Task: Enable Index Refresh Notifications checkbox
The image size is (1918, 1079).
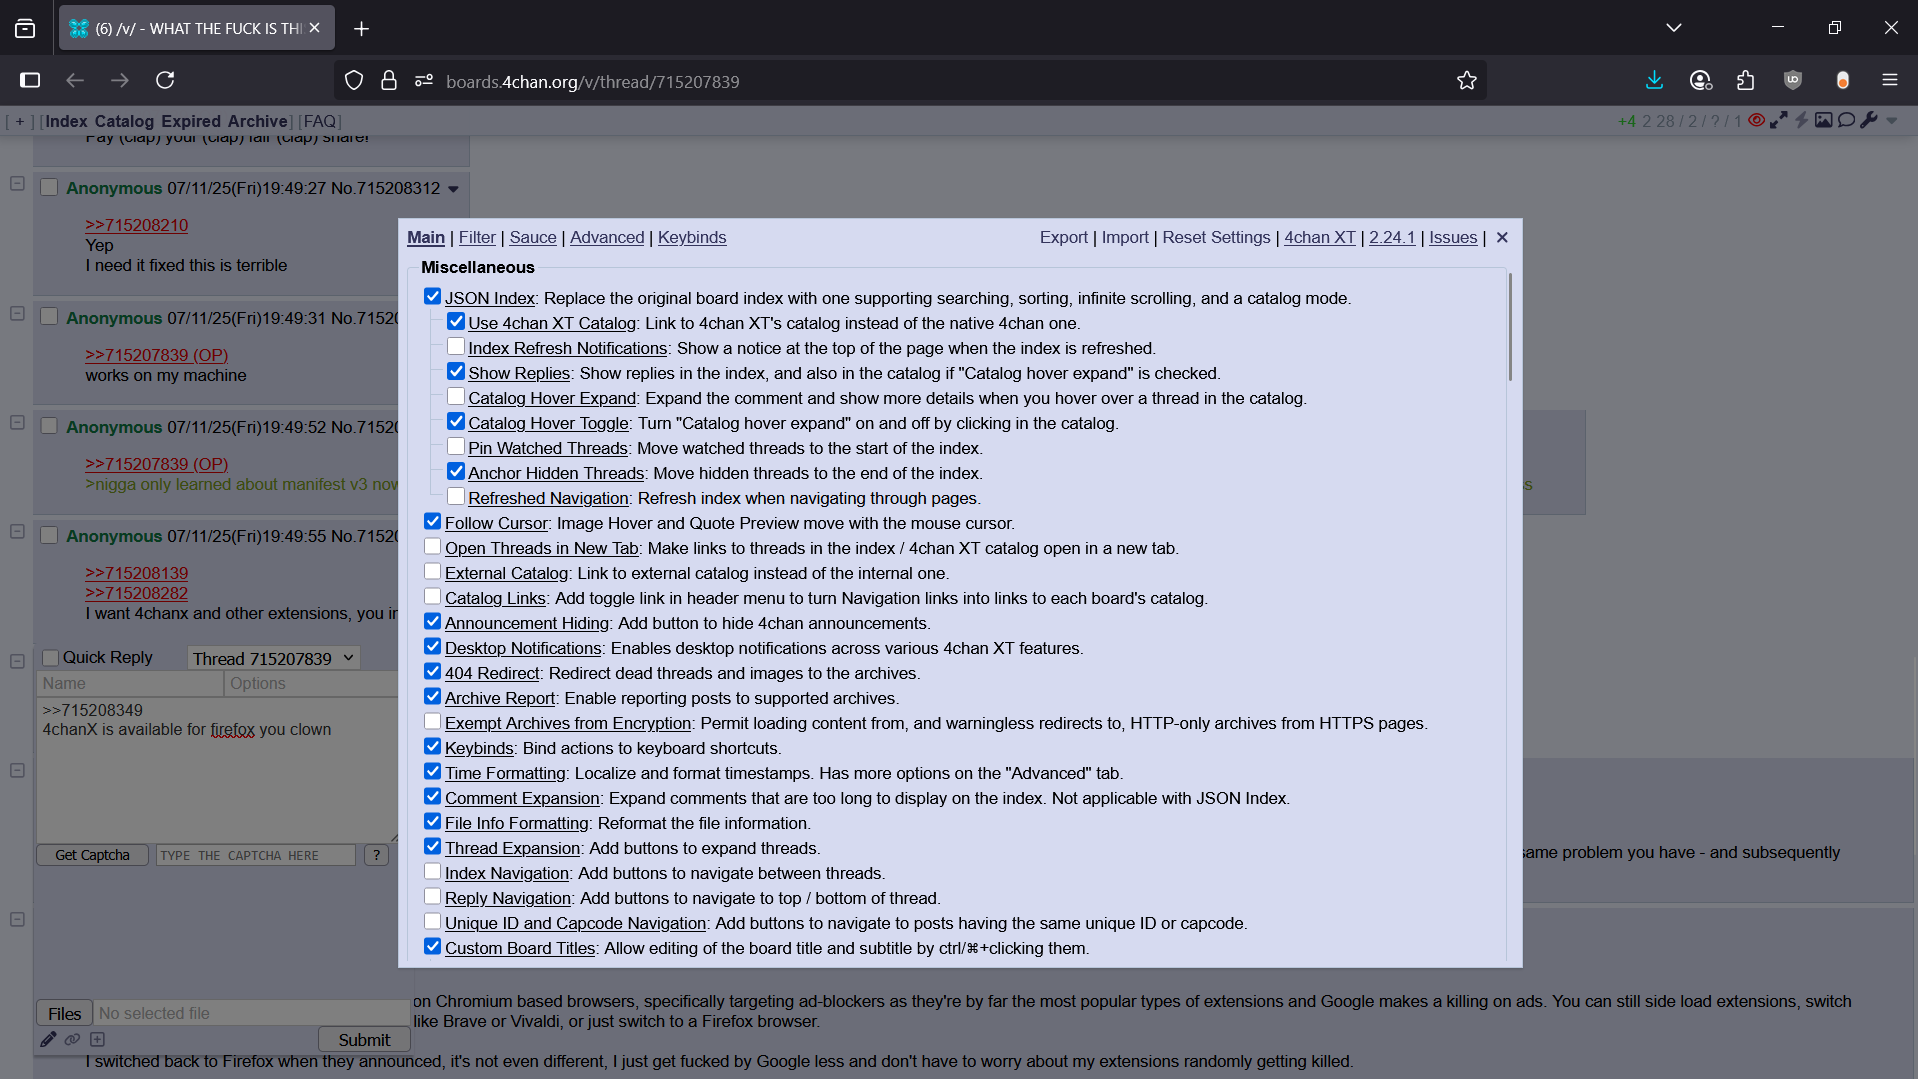Action: click(x=456, y=347)
